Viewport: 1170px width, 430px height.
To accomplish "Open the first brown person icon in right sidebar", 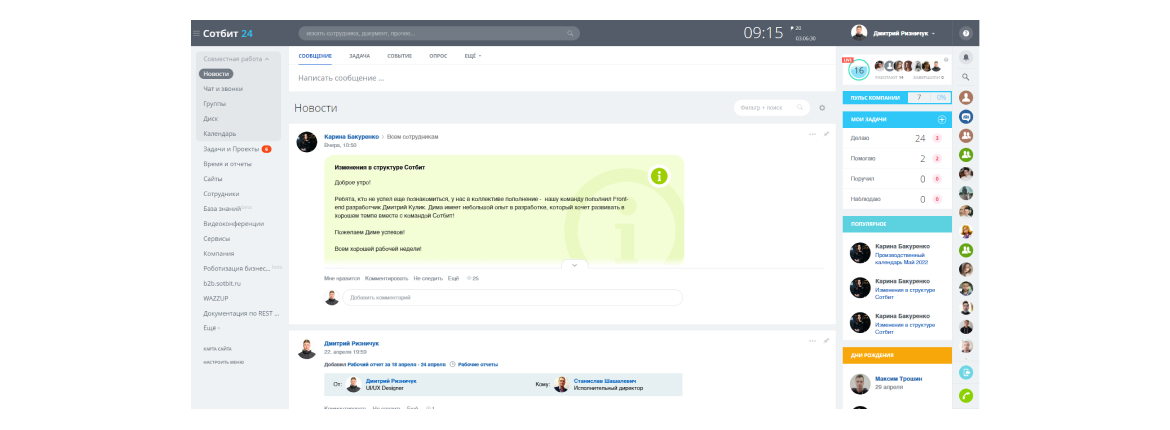I will [966, 97].
